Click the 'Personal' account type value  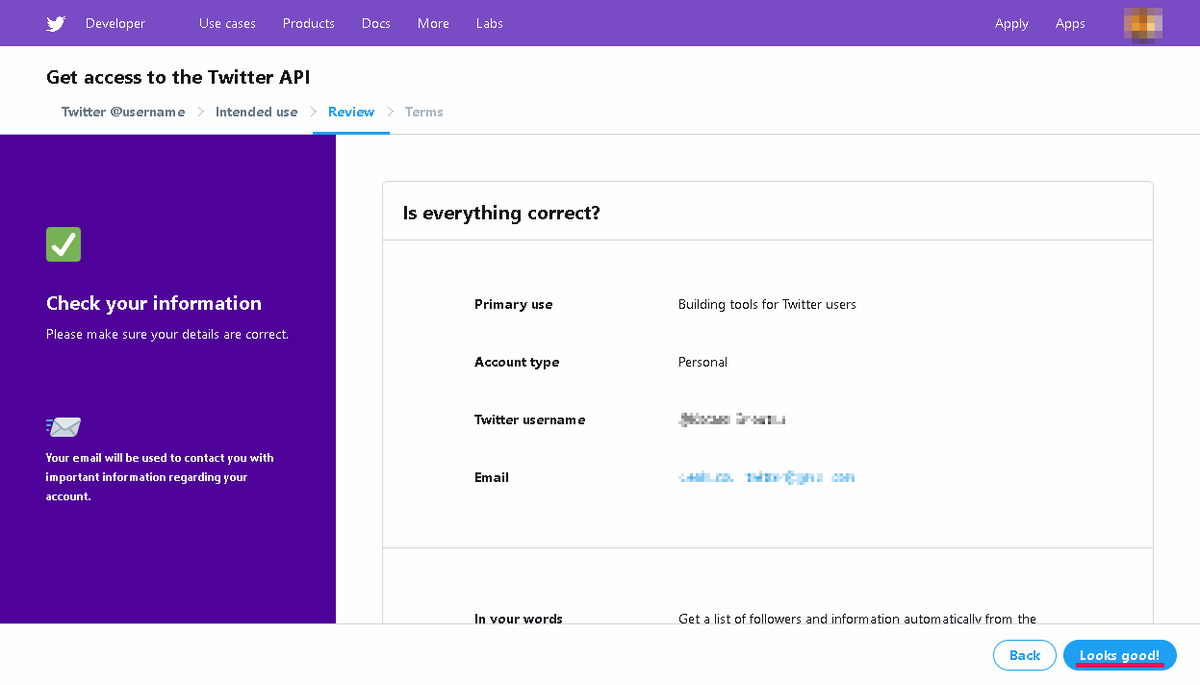point(703,362)
